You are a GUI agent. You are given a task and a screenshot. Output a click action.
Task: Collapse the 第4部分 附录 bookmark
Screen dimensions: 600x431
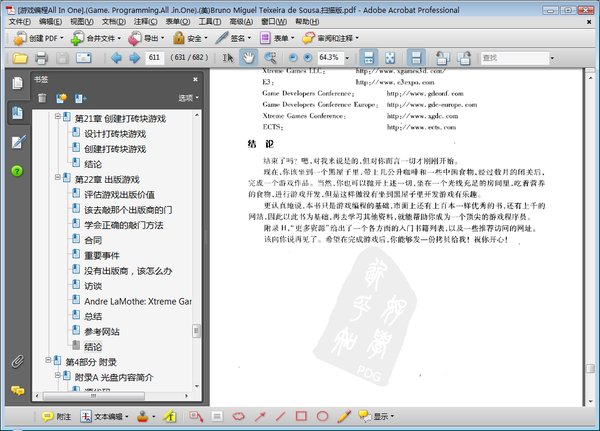click(48, 360)
